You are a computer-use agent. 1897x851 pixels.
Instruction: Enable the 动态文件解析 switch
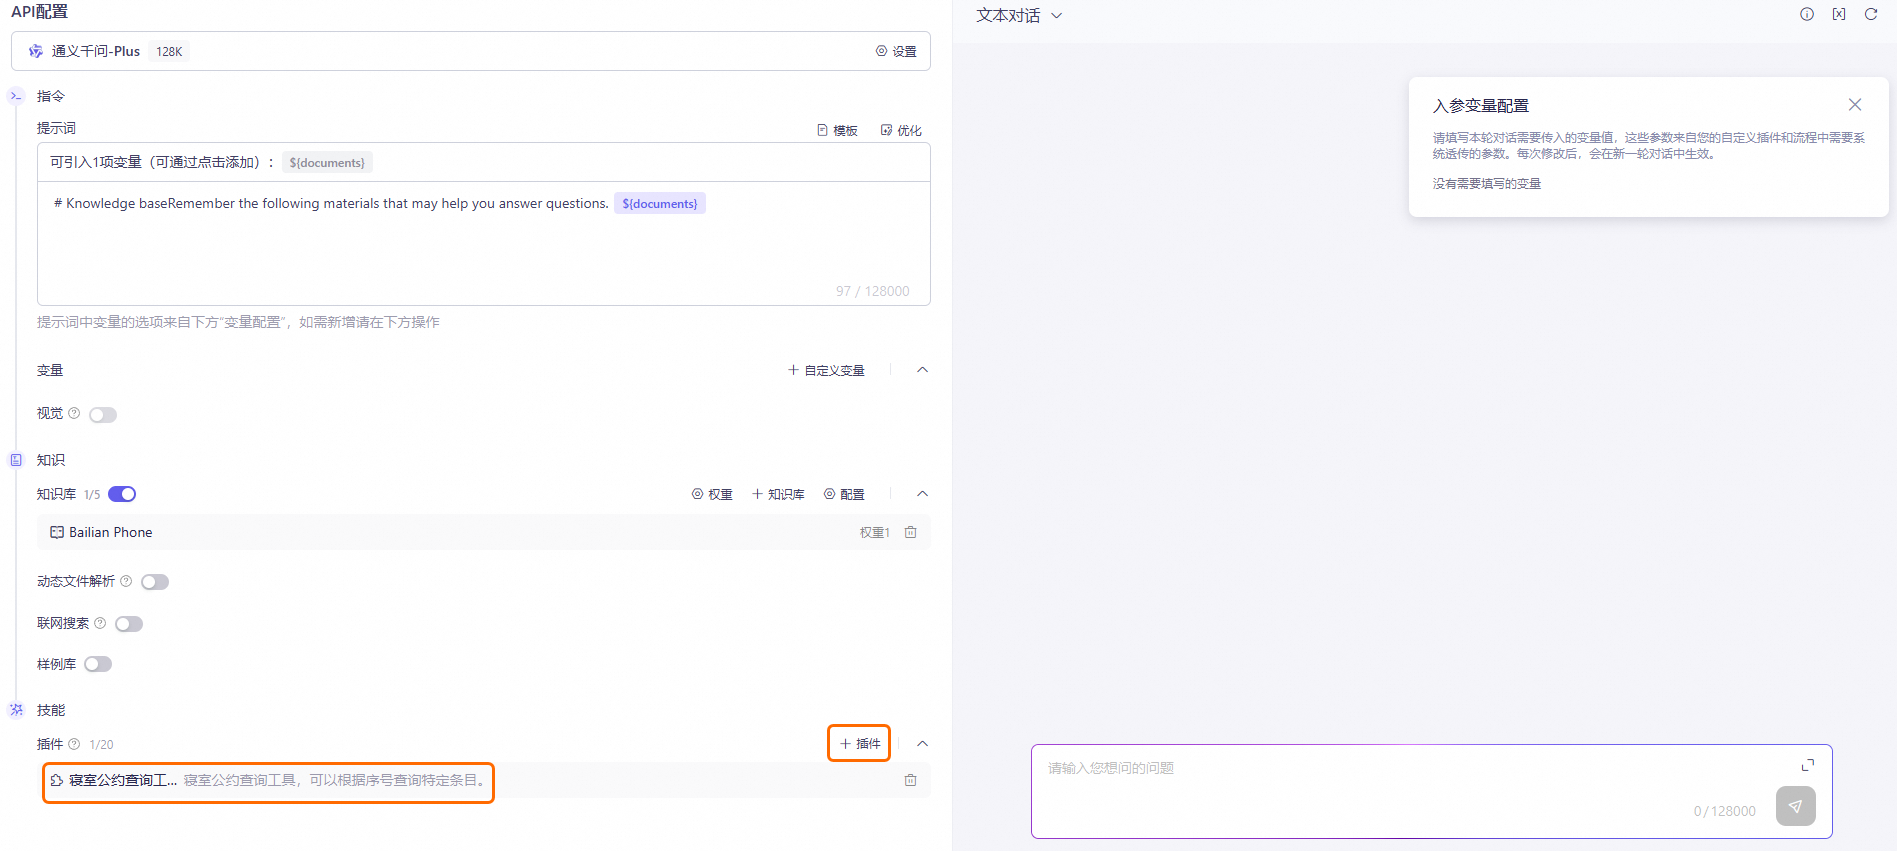click(x=155, y=582)
